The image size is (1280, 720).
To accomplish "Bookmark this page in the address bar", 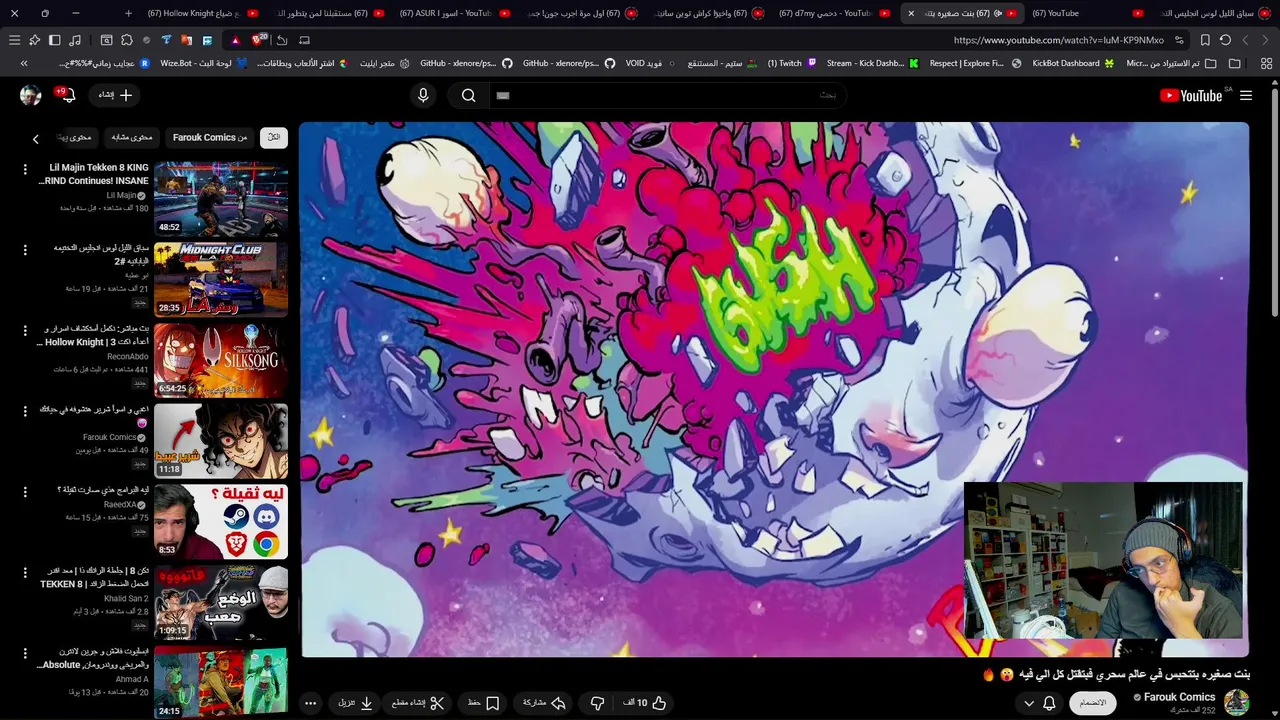I will [x=1205, y=40].
